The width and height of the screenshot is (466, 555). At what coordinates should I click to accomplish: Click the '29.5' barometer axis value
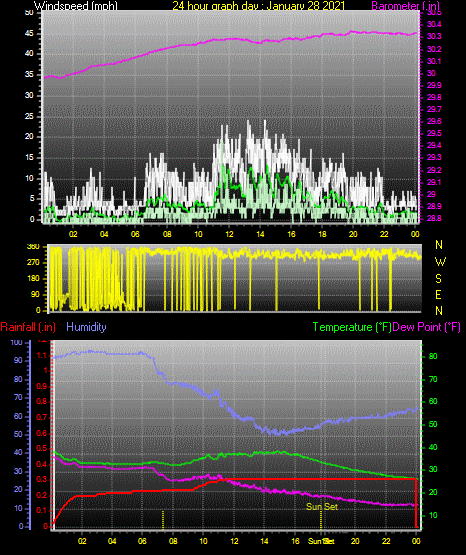[434, 133]
